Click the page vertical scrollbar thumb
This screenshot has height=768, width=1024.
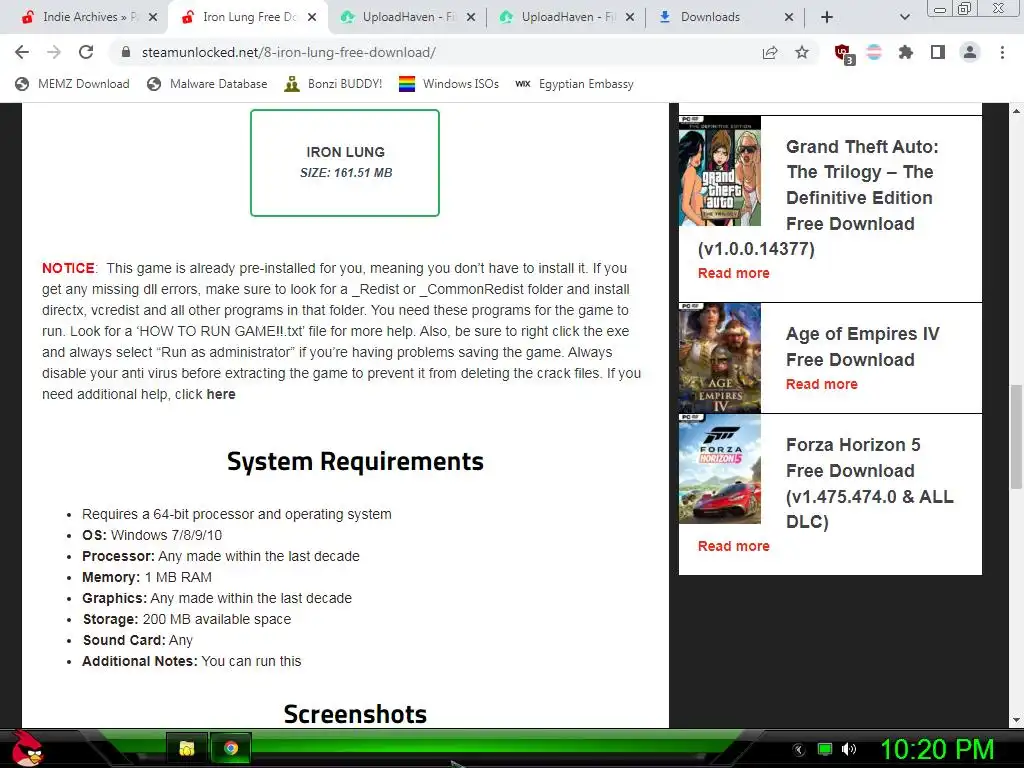pyautogui.click(x=1016, y=436)
